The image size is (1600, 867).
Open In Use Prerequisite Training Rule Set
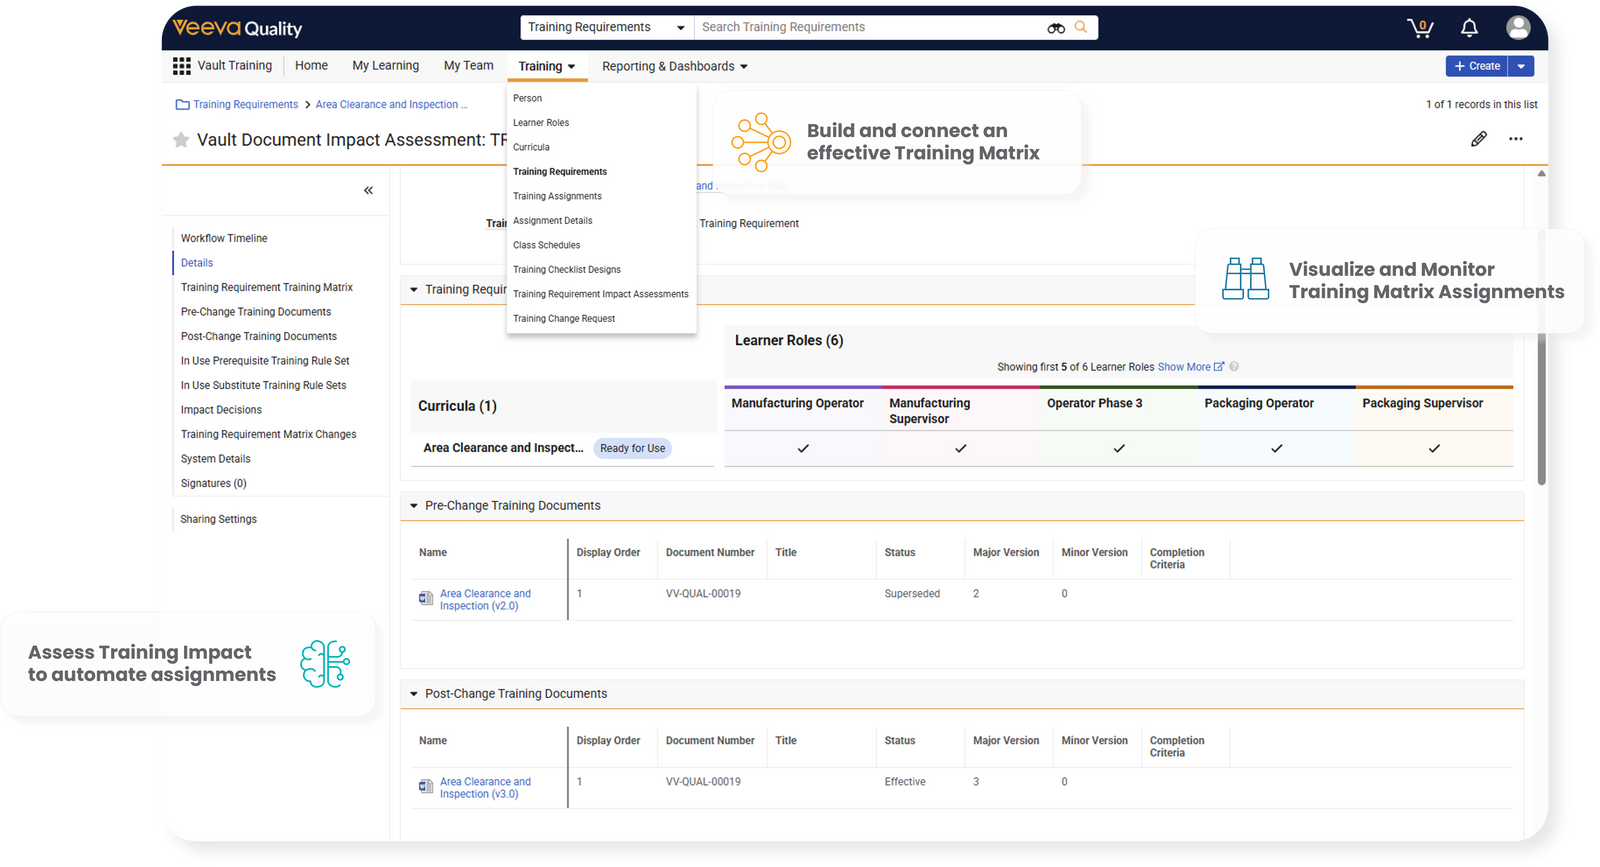click(265, 361)
